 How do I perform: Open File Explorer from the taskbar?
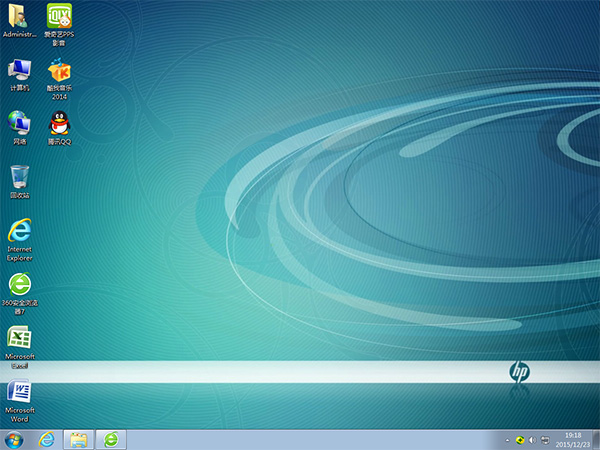coord(78,440)
